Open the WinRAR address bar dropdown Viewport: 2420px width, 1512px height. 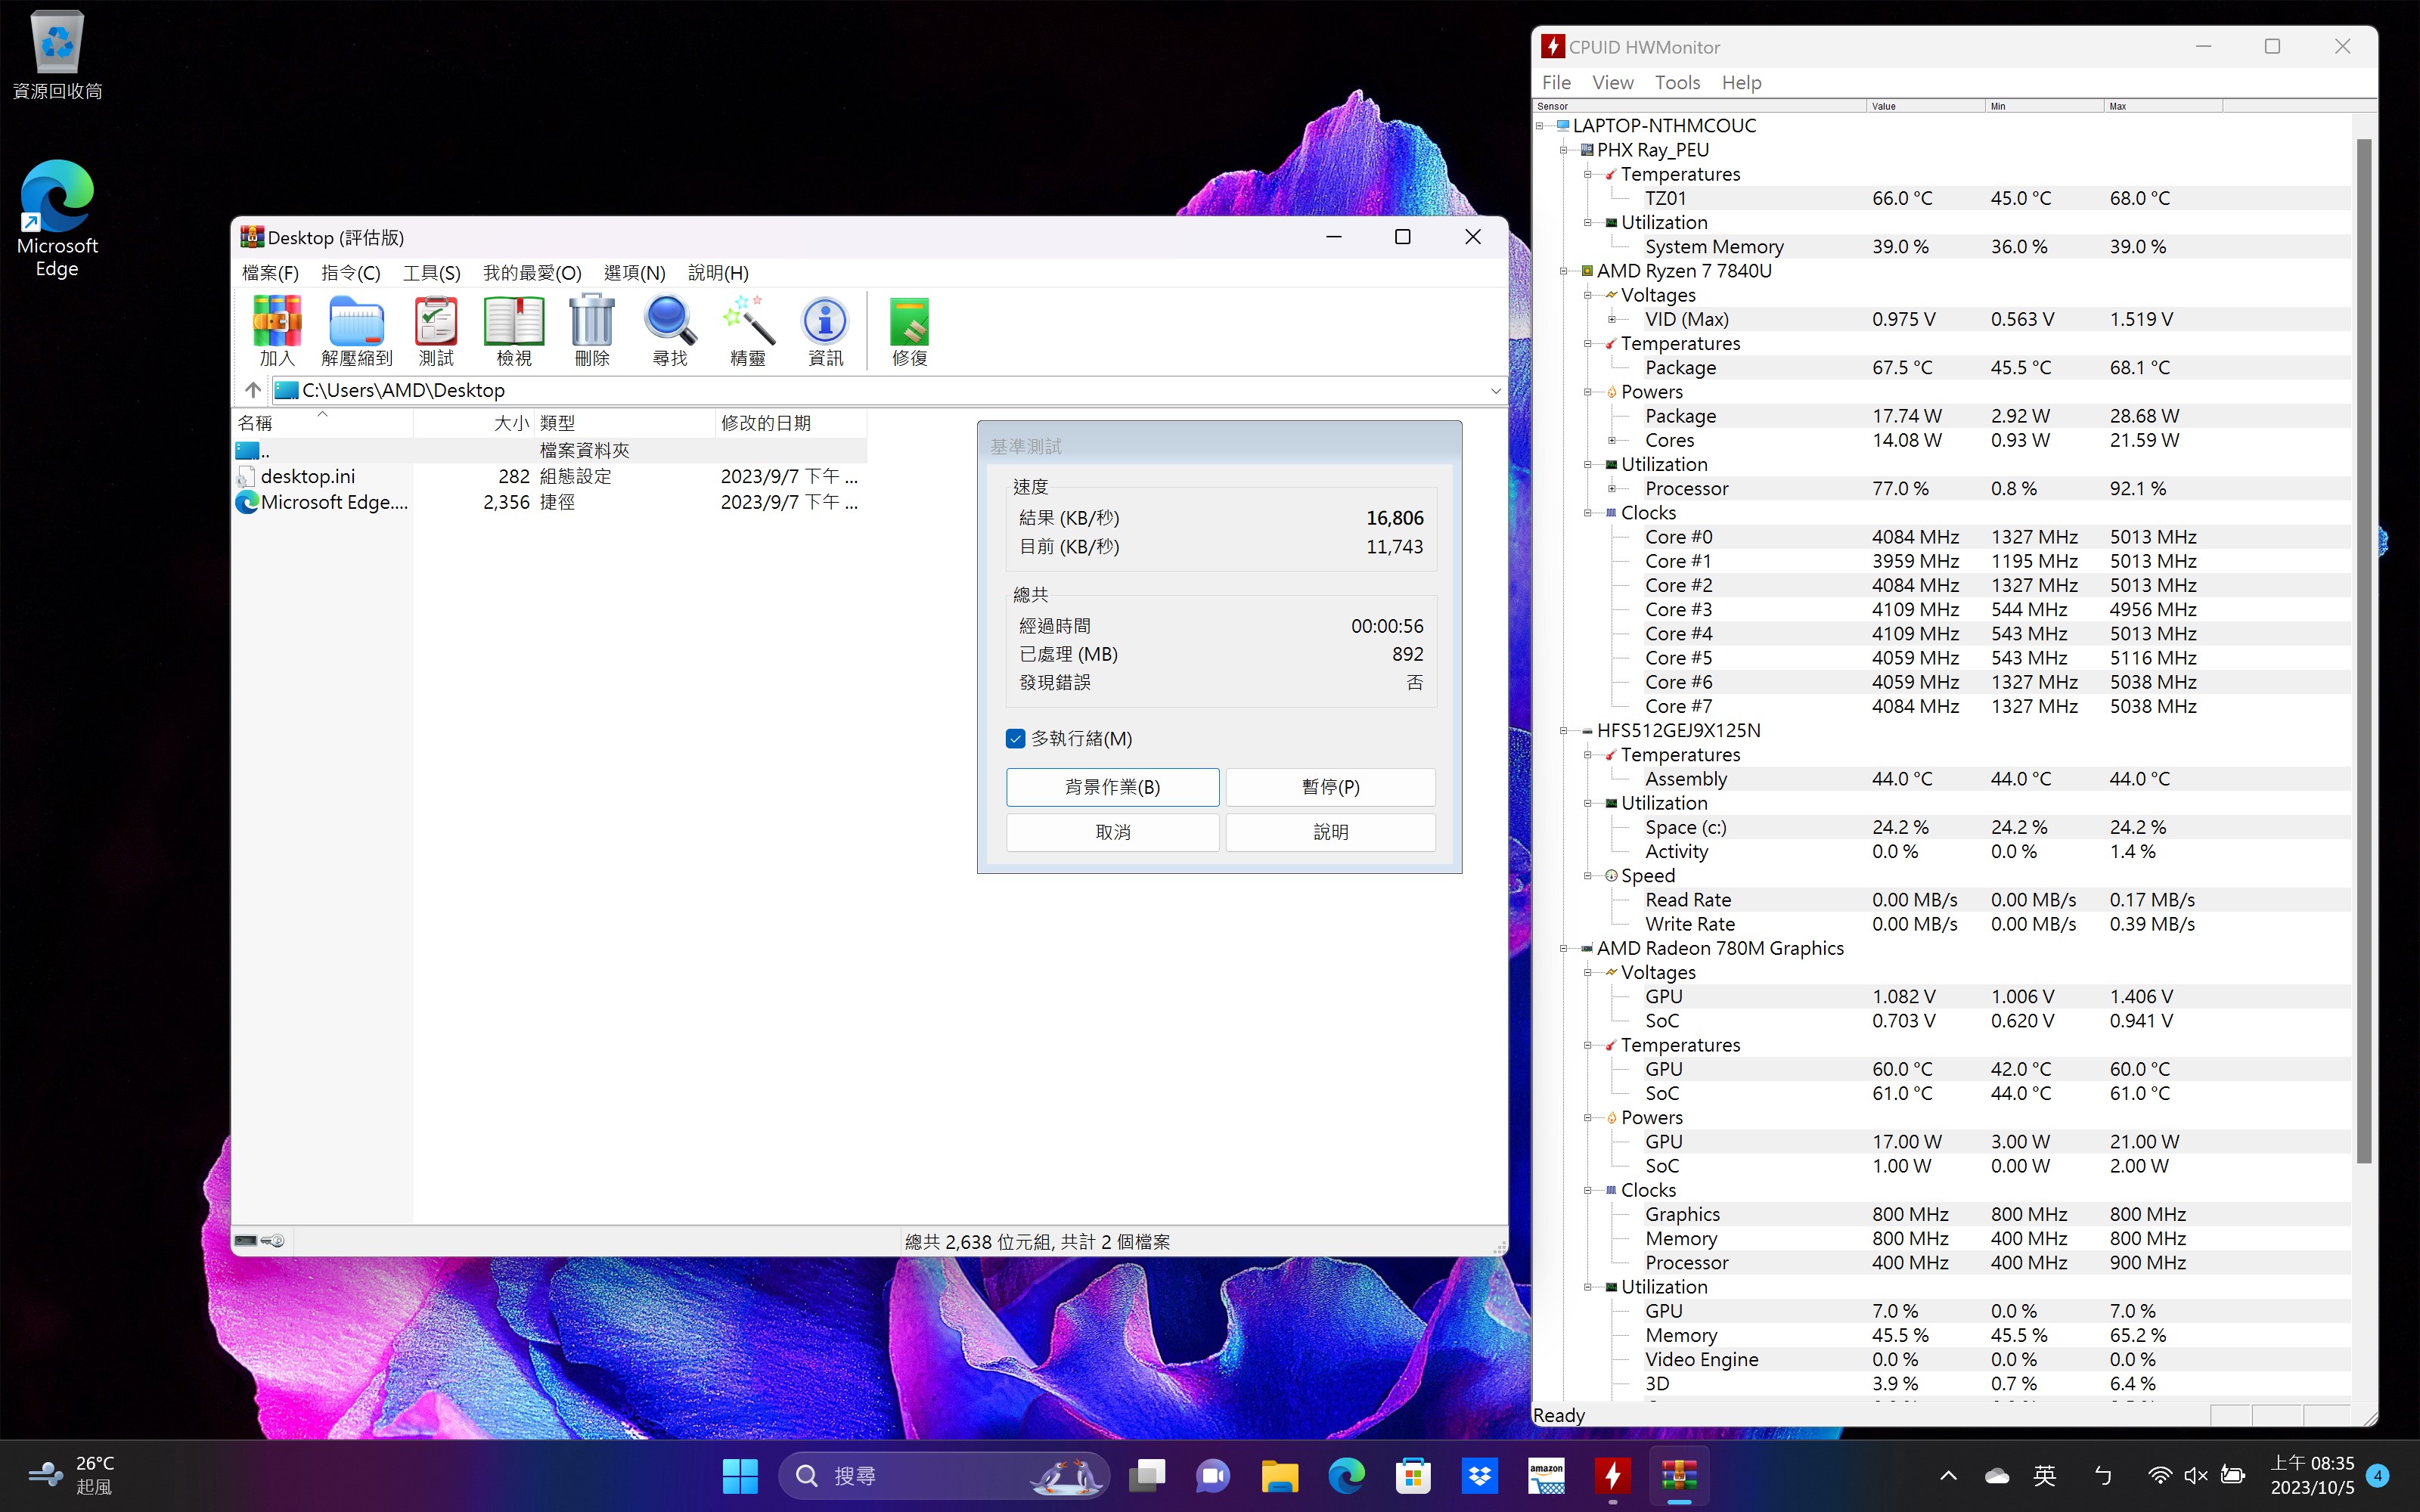coord(1495,390)
